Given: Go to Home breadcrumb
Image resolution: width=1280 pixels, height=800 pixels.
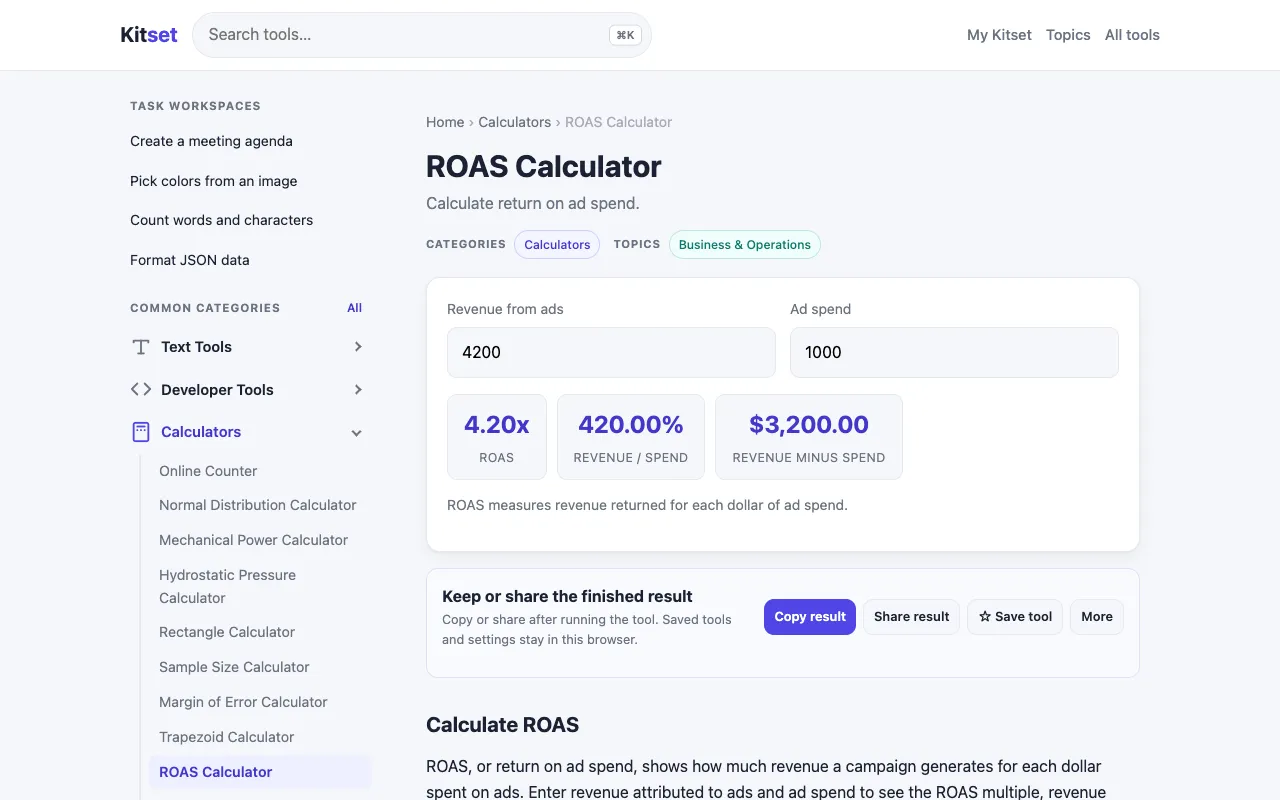Looking at the screenshot, I should [445, 122].
